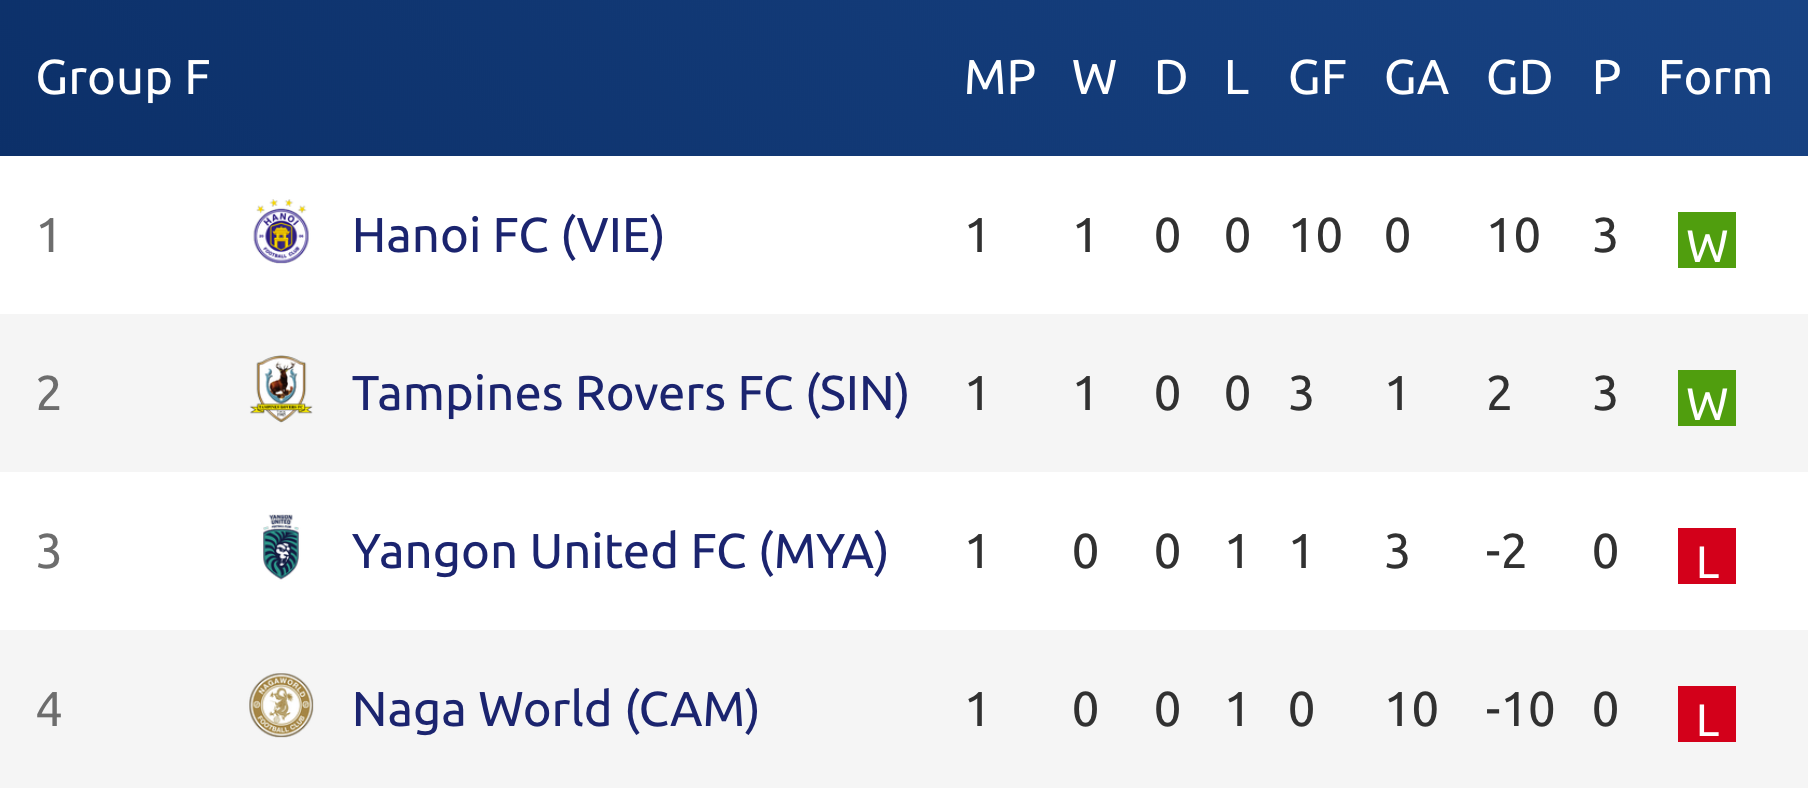The image size is (1808, 792).
Task: Click the Hanoi FC club crest
Action: click(x=281, y=232)
